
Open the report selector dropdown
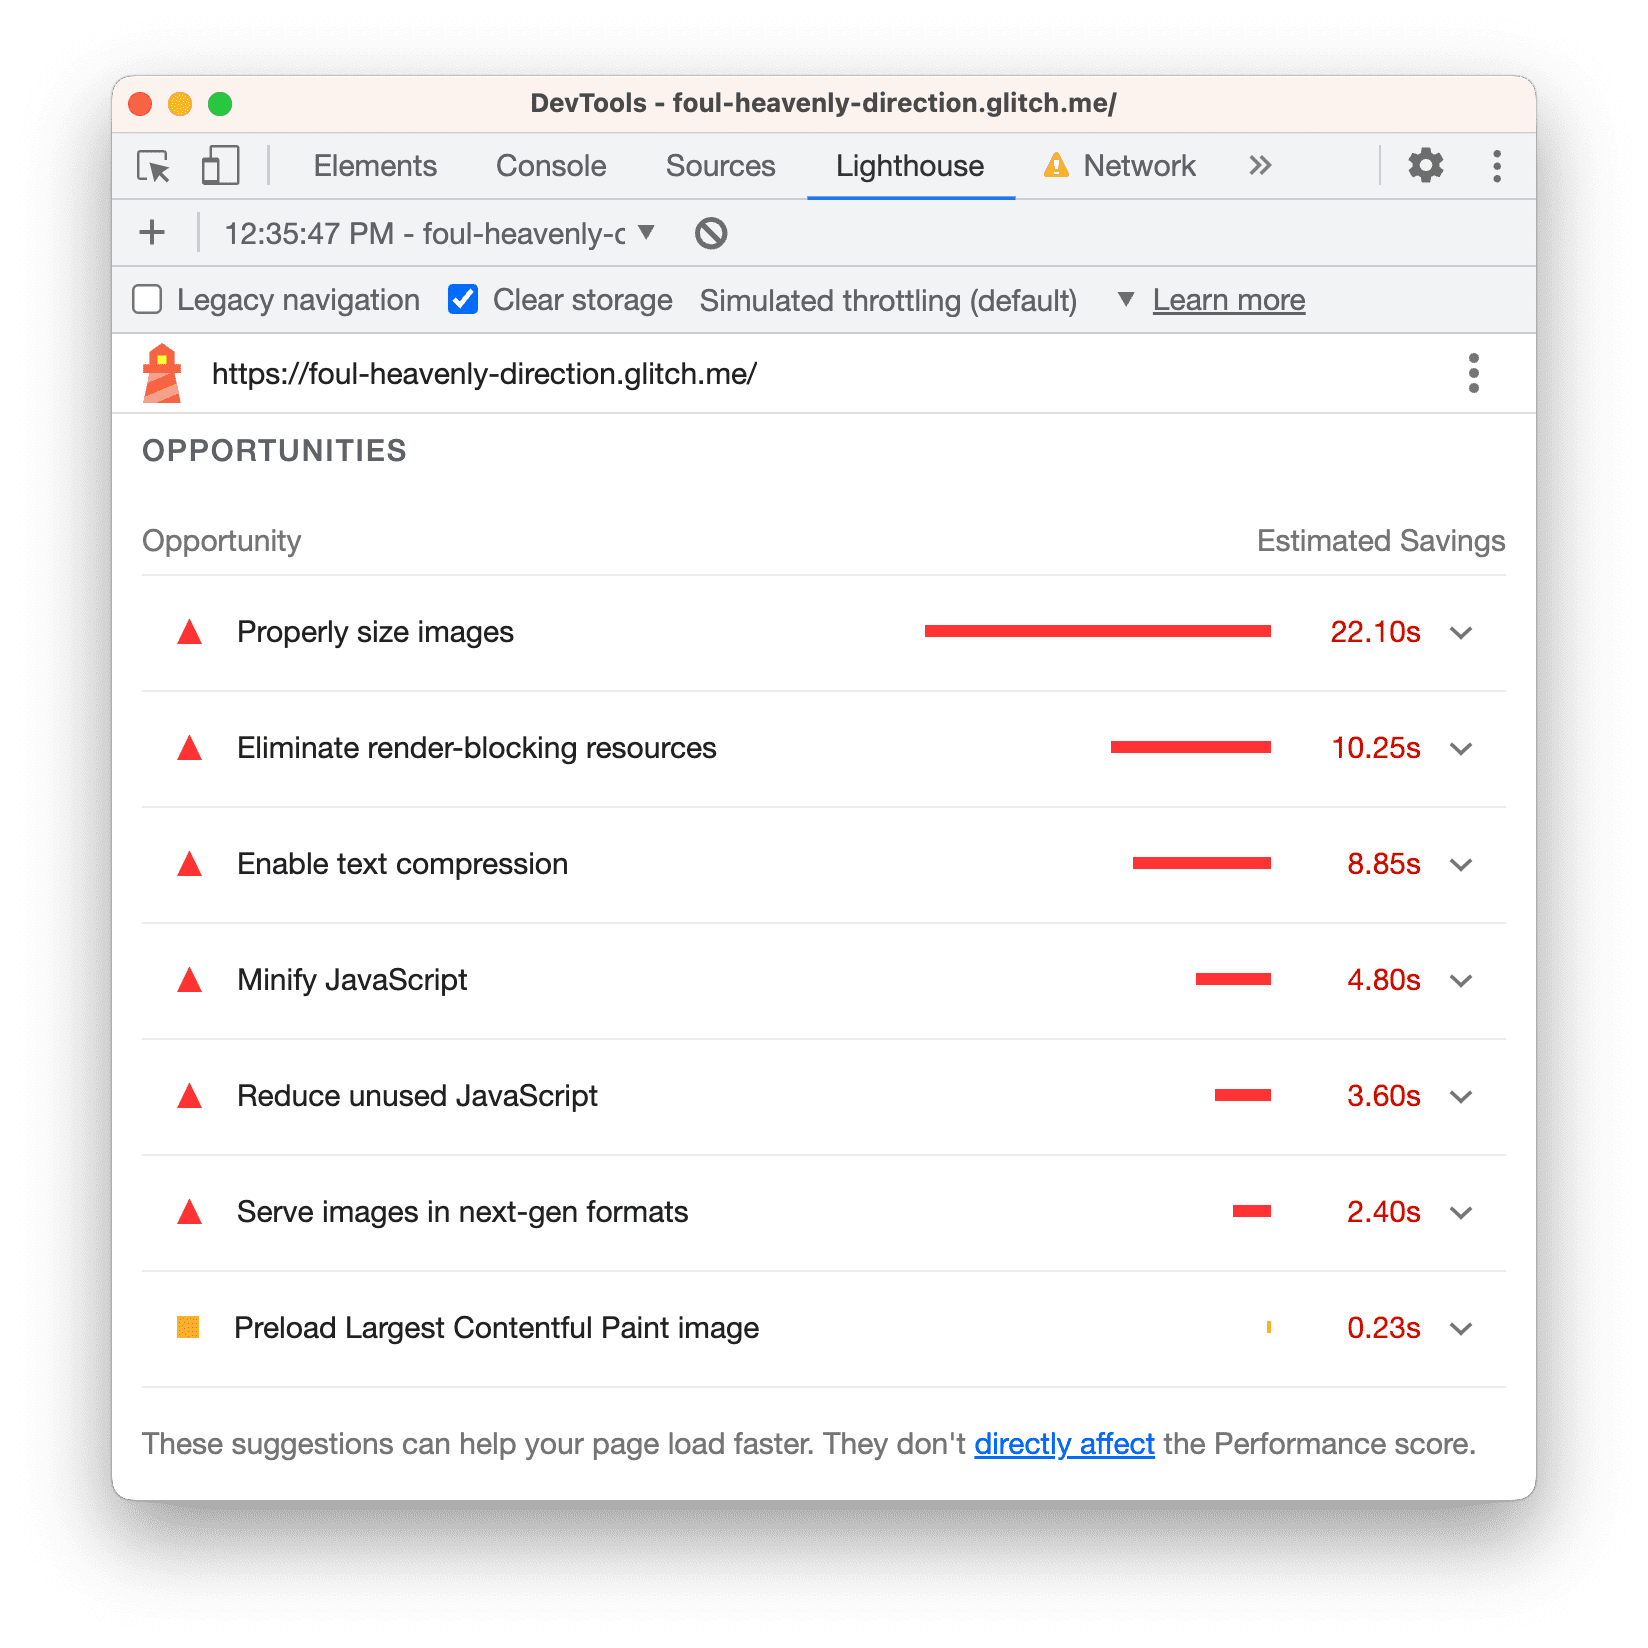[646, 233]
